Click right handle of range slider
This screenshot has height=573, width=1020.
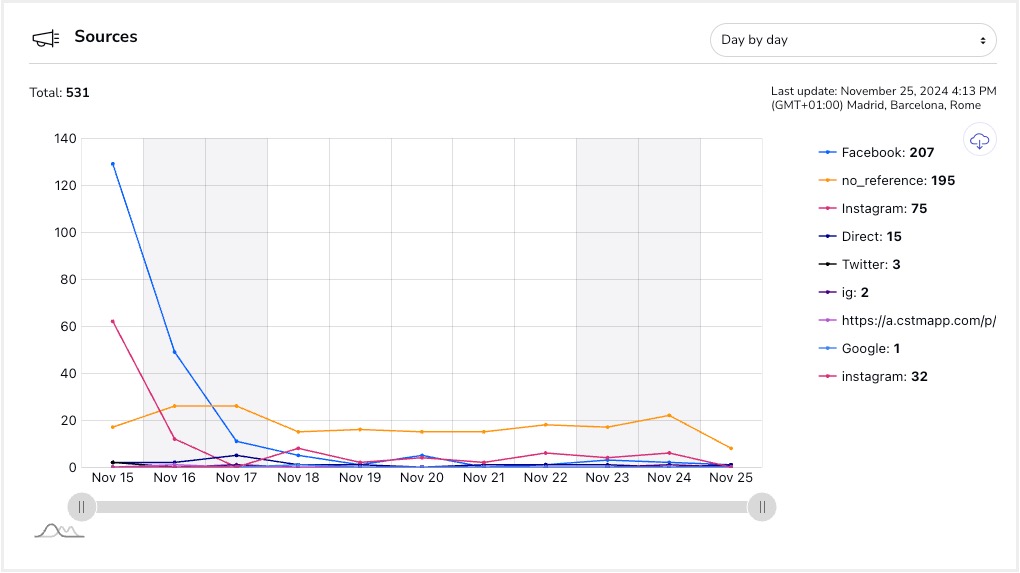(x=762, y=507)
